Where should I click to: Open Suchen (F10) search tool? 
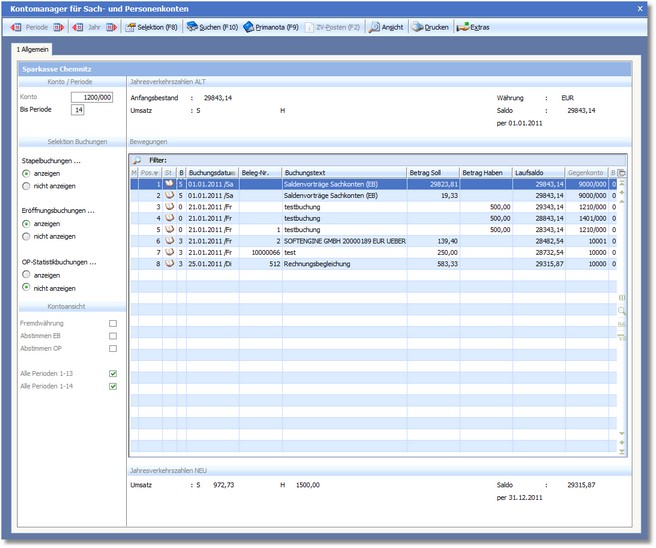(212, 27)
